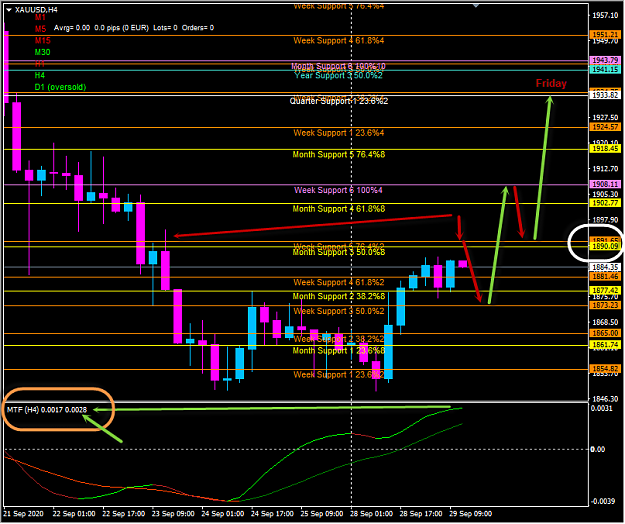Click the orange 1924.57 price tag

605,127
